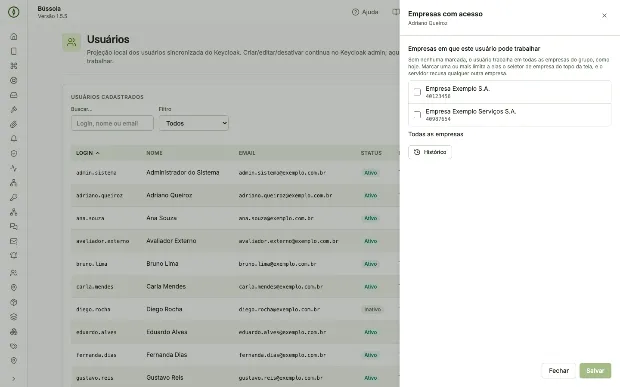Check the Empresa Exemplo S.A. checkbox
The image size is (620, 387).
pos(417,92)
